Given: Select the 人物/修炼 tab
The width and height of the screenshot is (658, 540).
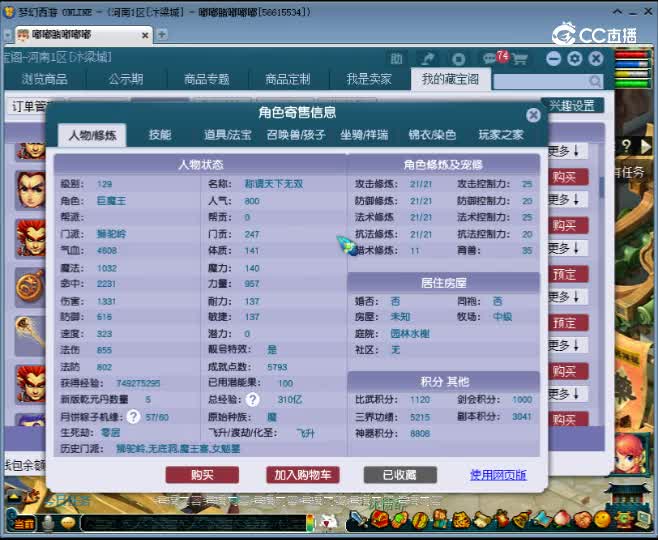Looking at the screenshot, I should [x=92, y=135].
